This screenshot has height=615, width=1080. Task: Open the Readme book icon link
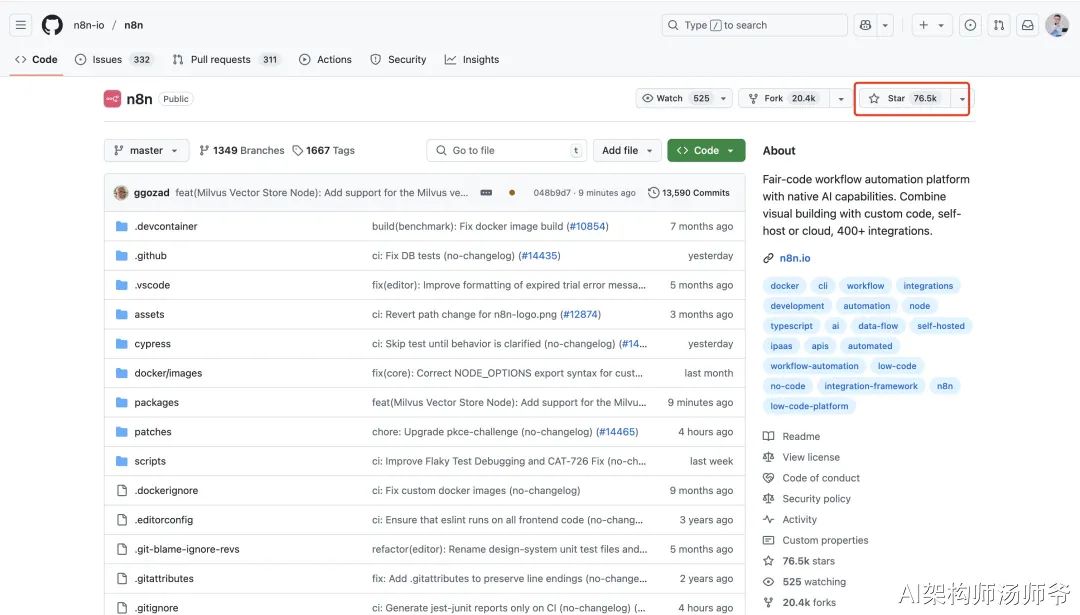[x=769, y=436]
